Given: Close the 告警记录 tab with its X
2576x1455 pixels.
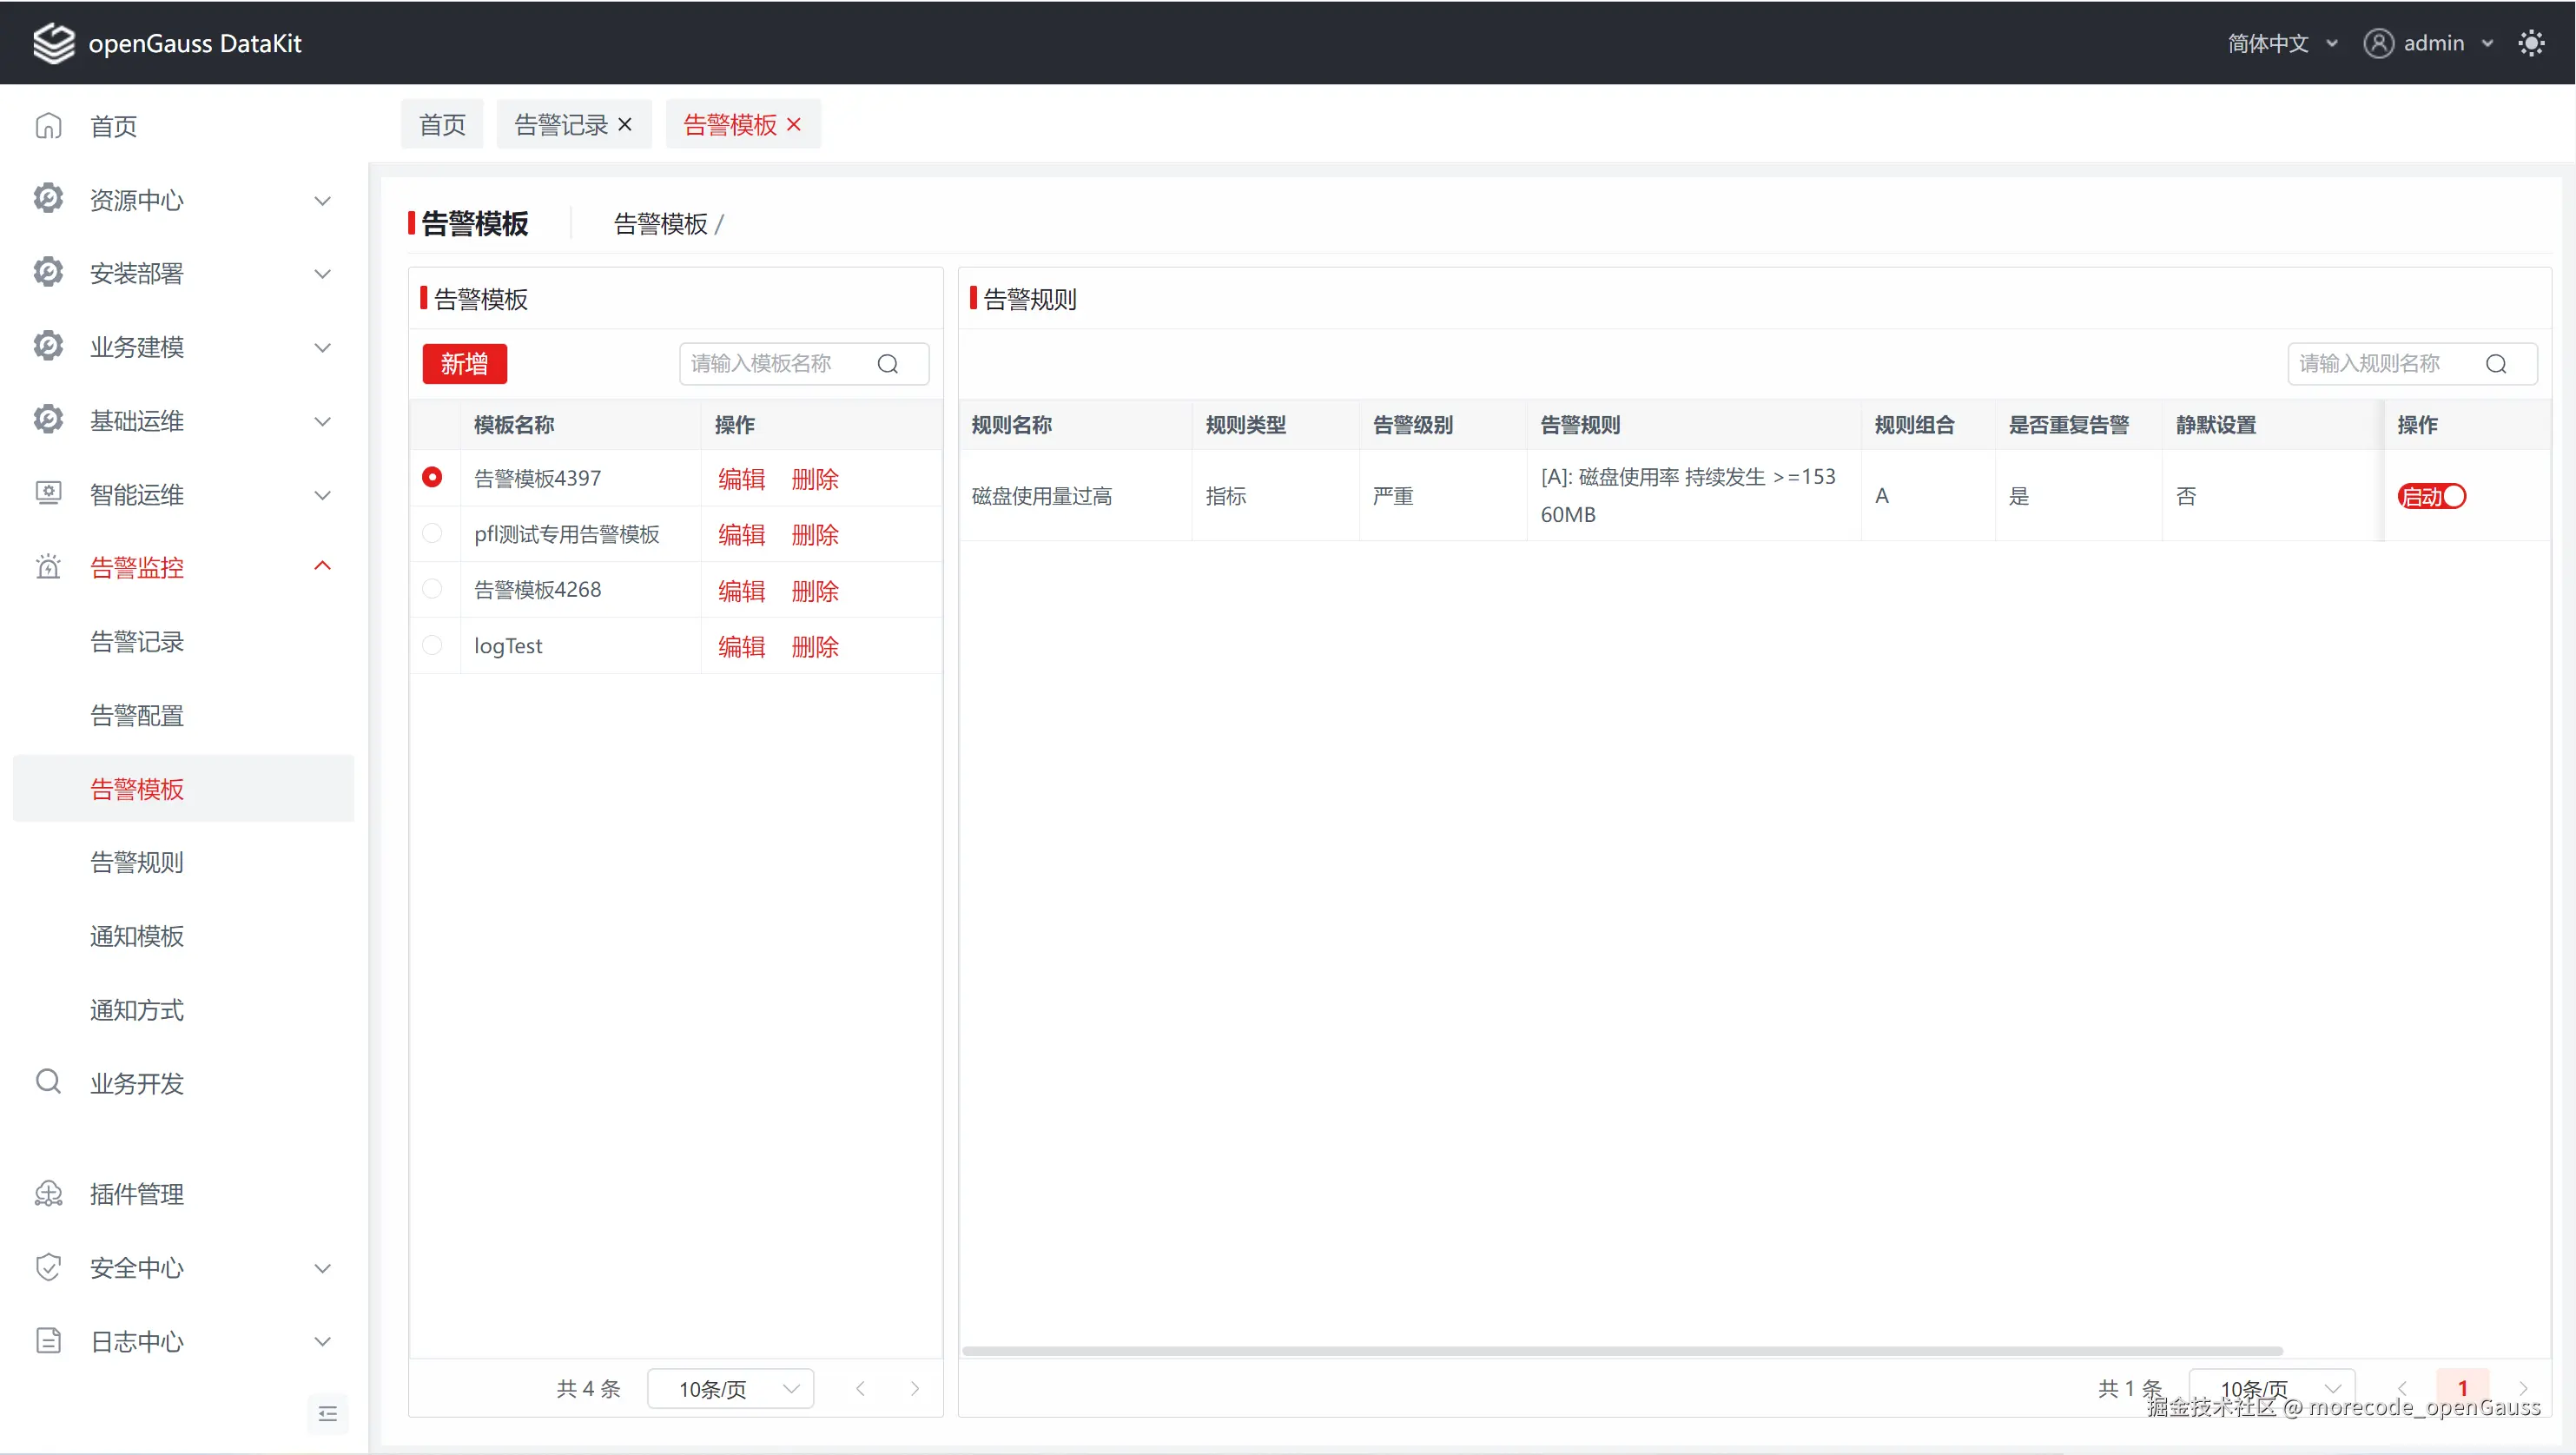Looking at the screenshot, I should (x=625, y=124).
